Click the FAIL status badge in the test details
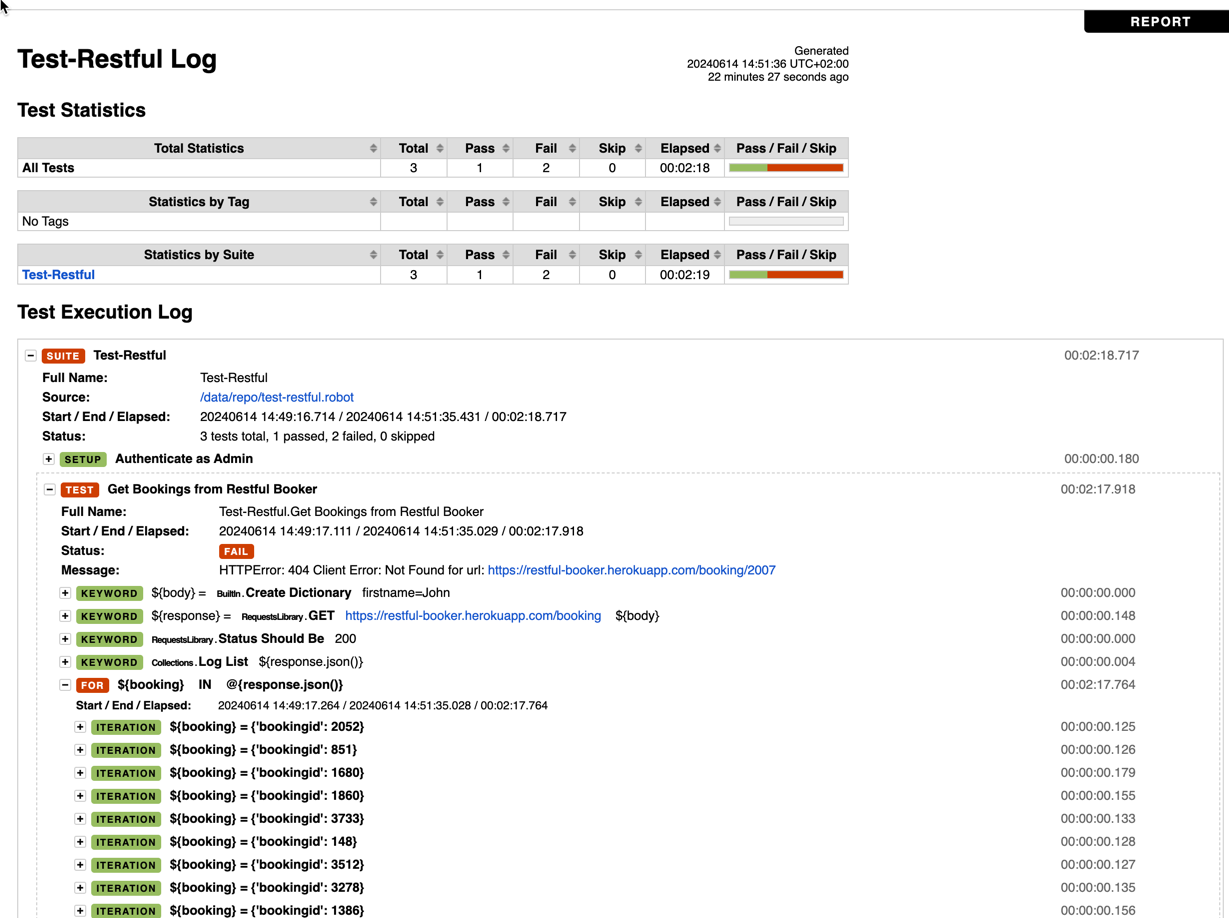Image resolution: width=1229 pixels, height=918 pixels. (x=236, y=551)
